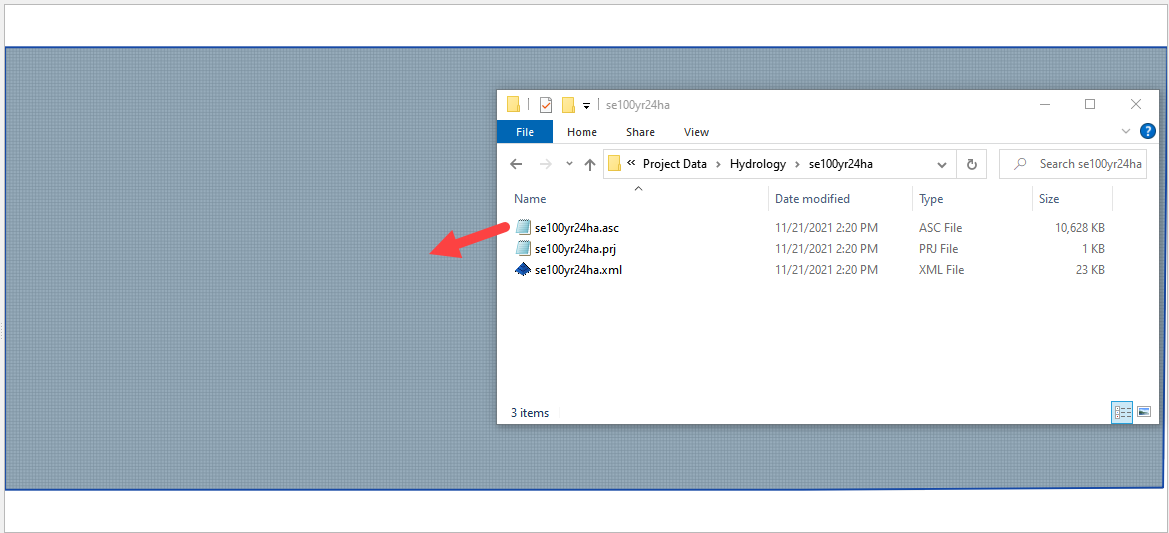
Task: Switch to the View ribbon tab
Action: pyautogui.click(x=696, y=132)
